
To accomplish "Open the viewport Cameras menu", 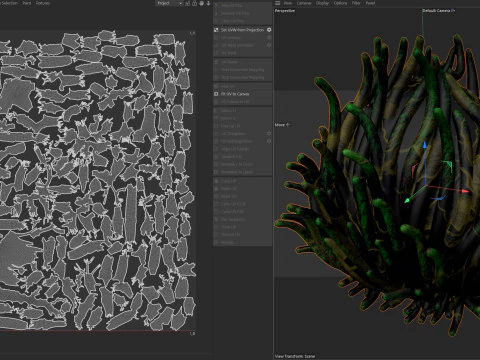I will pos(304,3).
